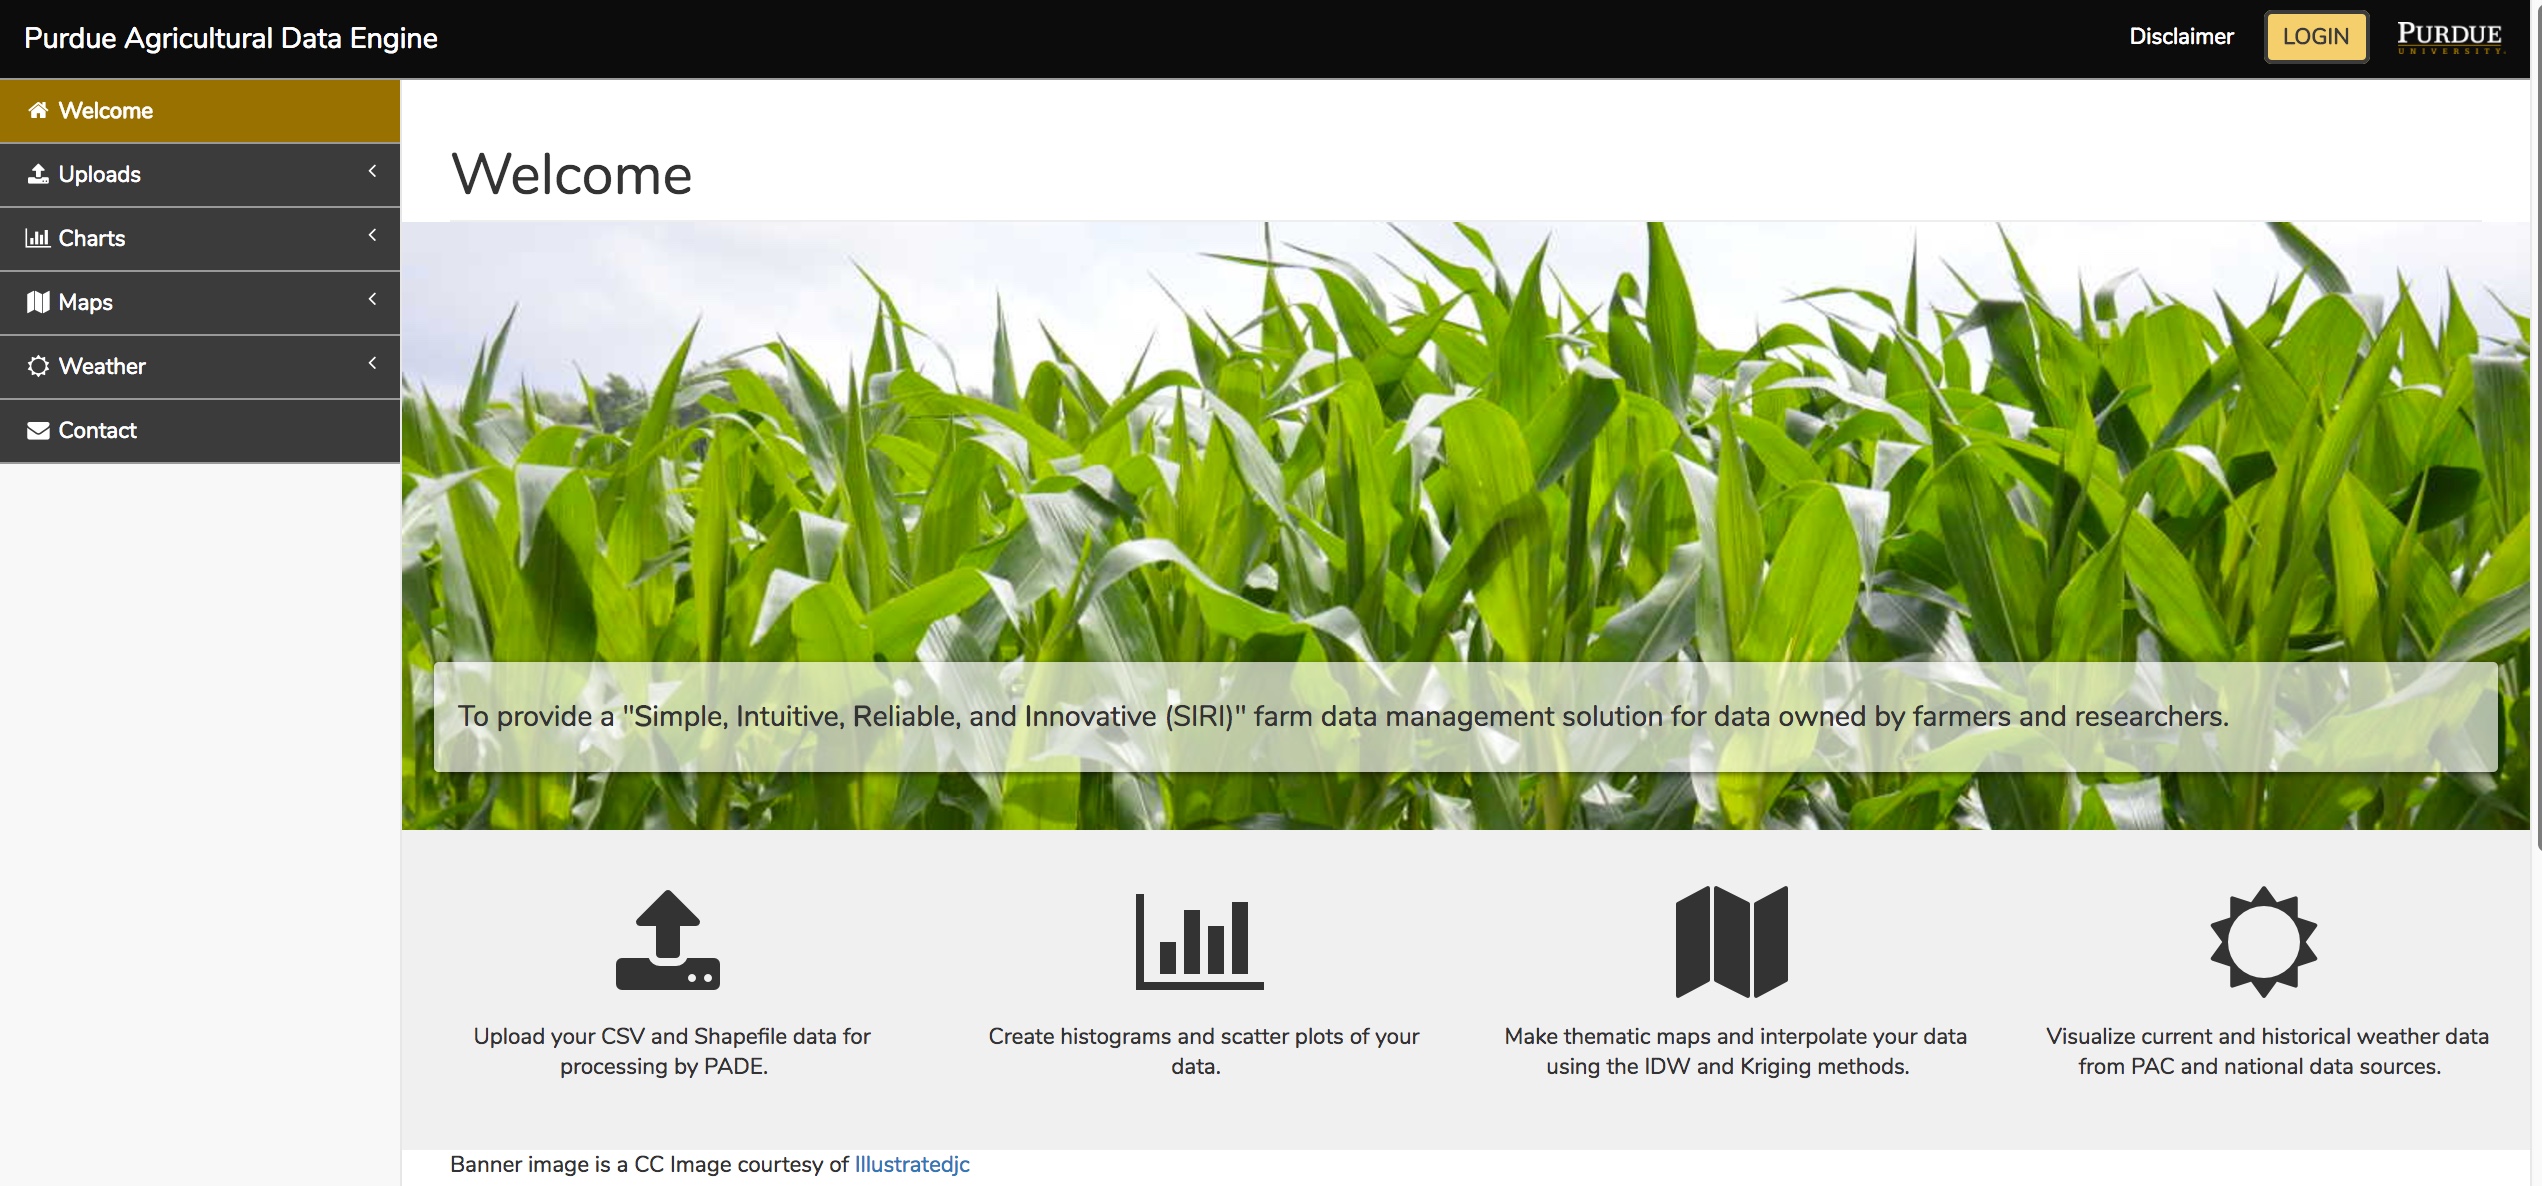Click the large upload icon above CSV text
The image size is (2542, 1186).
pyautogui.click(x=668, y=940)
